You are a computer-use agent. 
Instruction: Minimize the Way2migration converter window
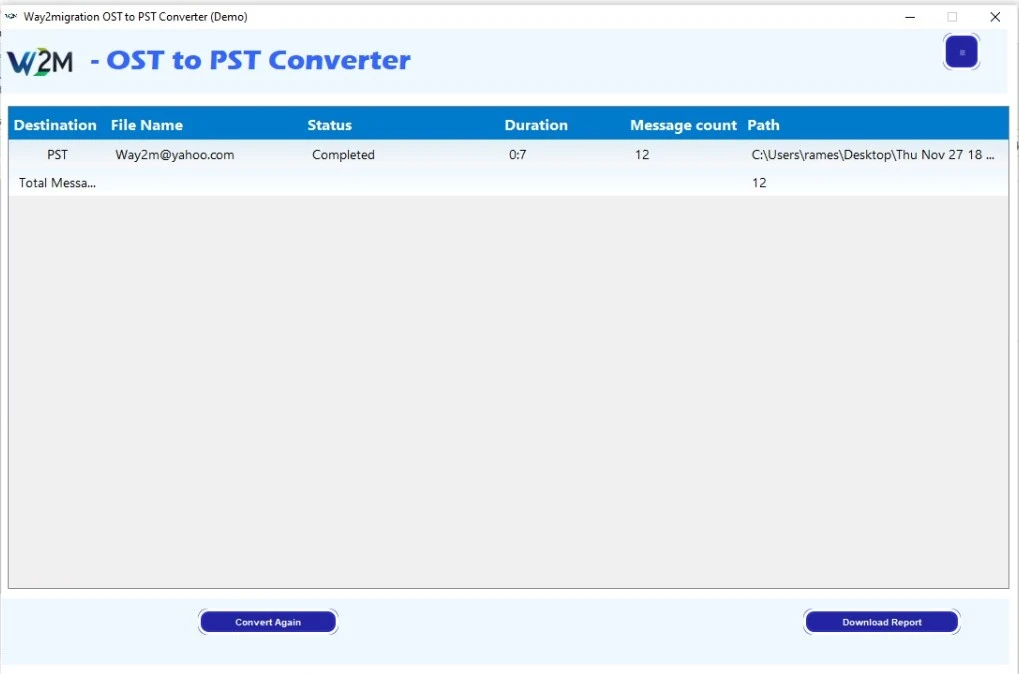(x=910, y=17)
